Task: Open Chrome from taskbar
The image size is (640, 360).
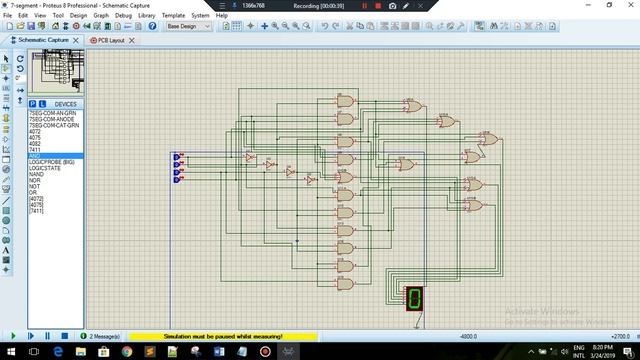Action: (x=127, y=351)
